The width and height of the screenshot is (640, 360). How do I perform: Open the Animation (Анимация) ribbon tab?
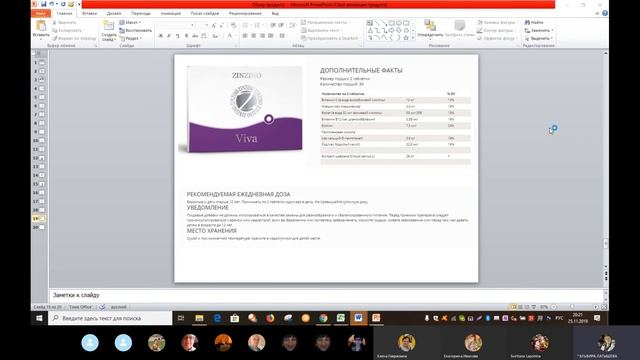coord(171,13)
